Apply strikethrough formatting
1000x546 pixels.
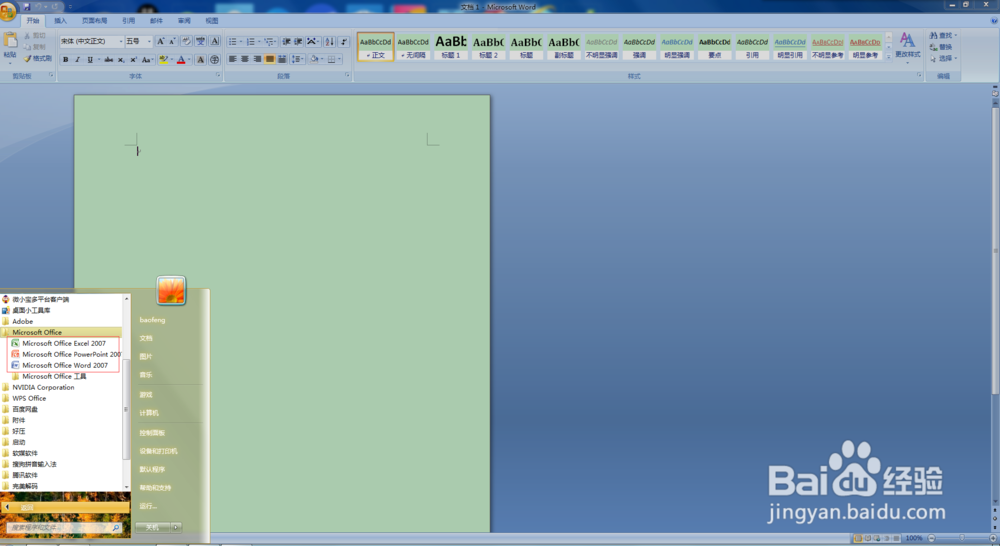108,59
